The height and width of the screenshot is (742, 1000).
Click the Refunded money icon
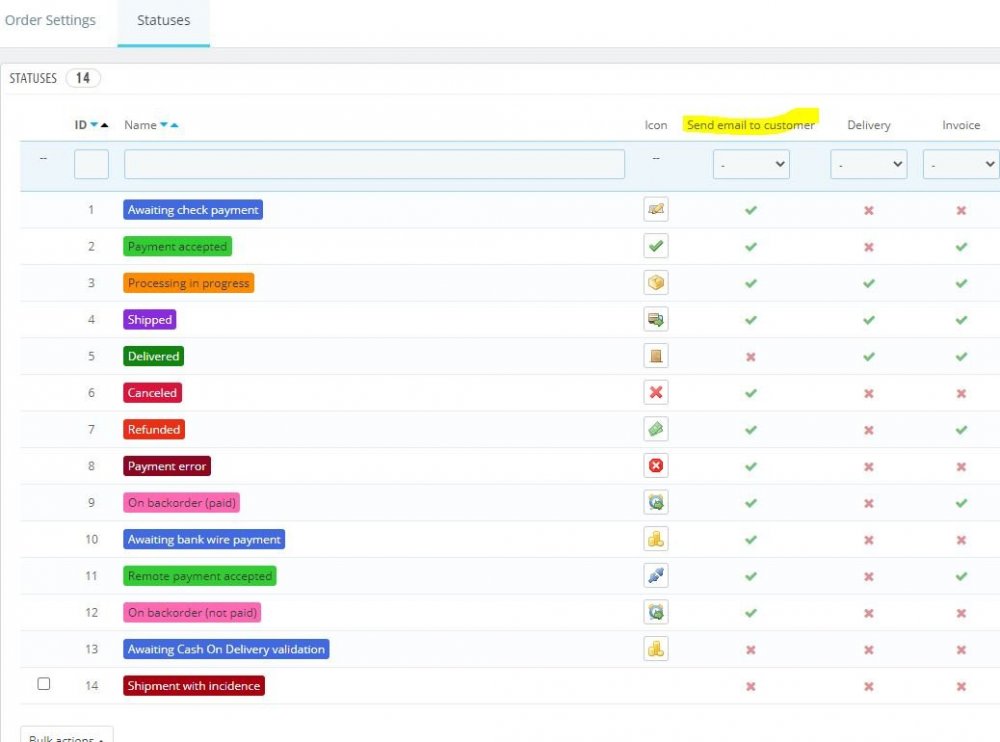pos(655,430)
